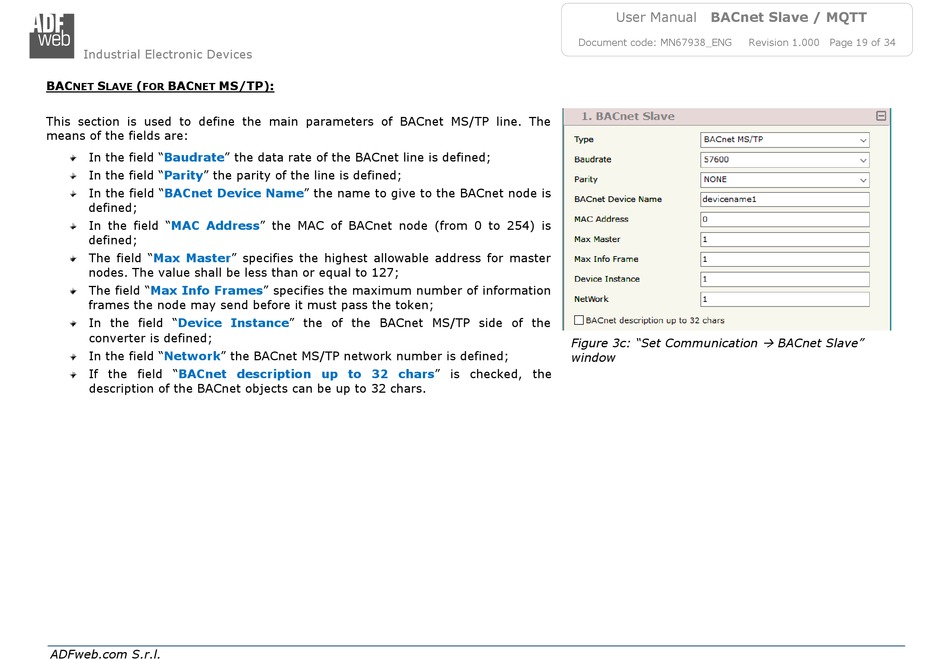Click the blue 'Device Instance' term
Image resolution: width=950 pixels, height=659 pixels.
[x=233, y=323]
